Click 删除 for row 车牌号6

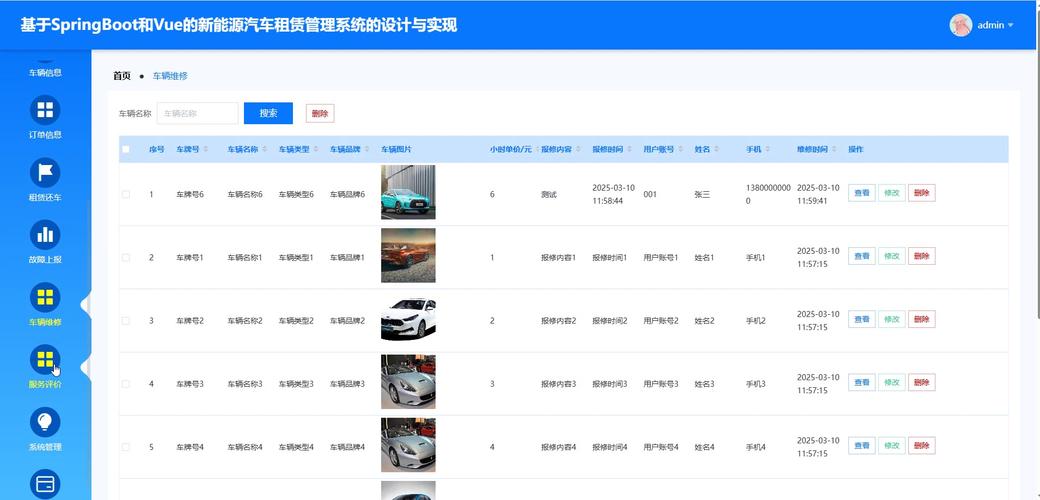pyautogui.click(x=921, y=193)
